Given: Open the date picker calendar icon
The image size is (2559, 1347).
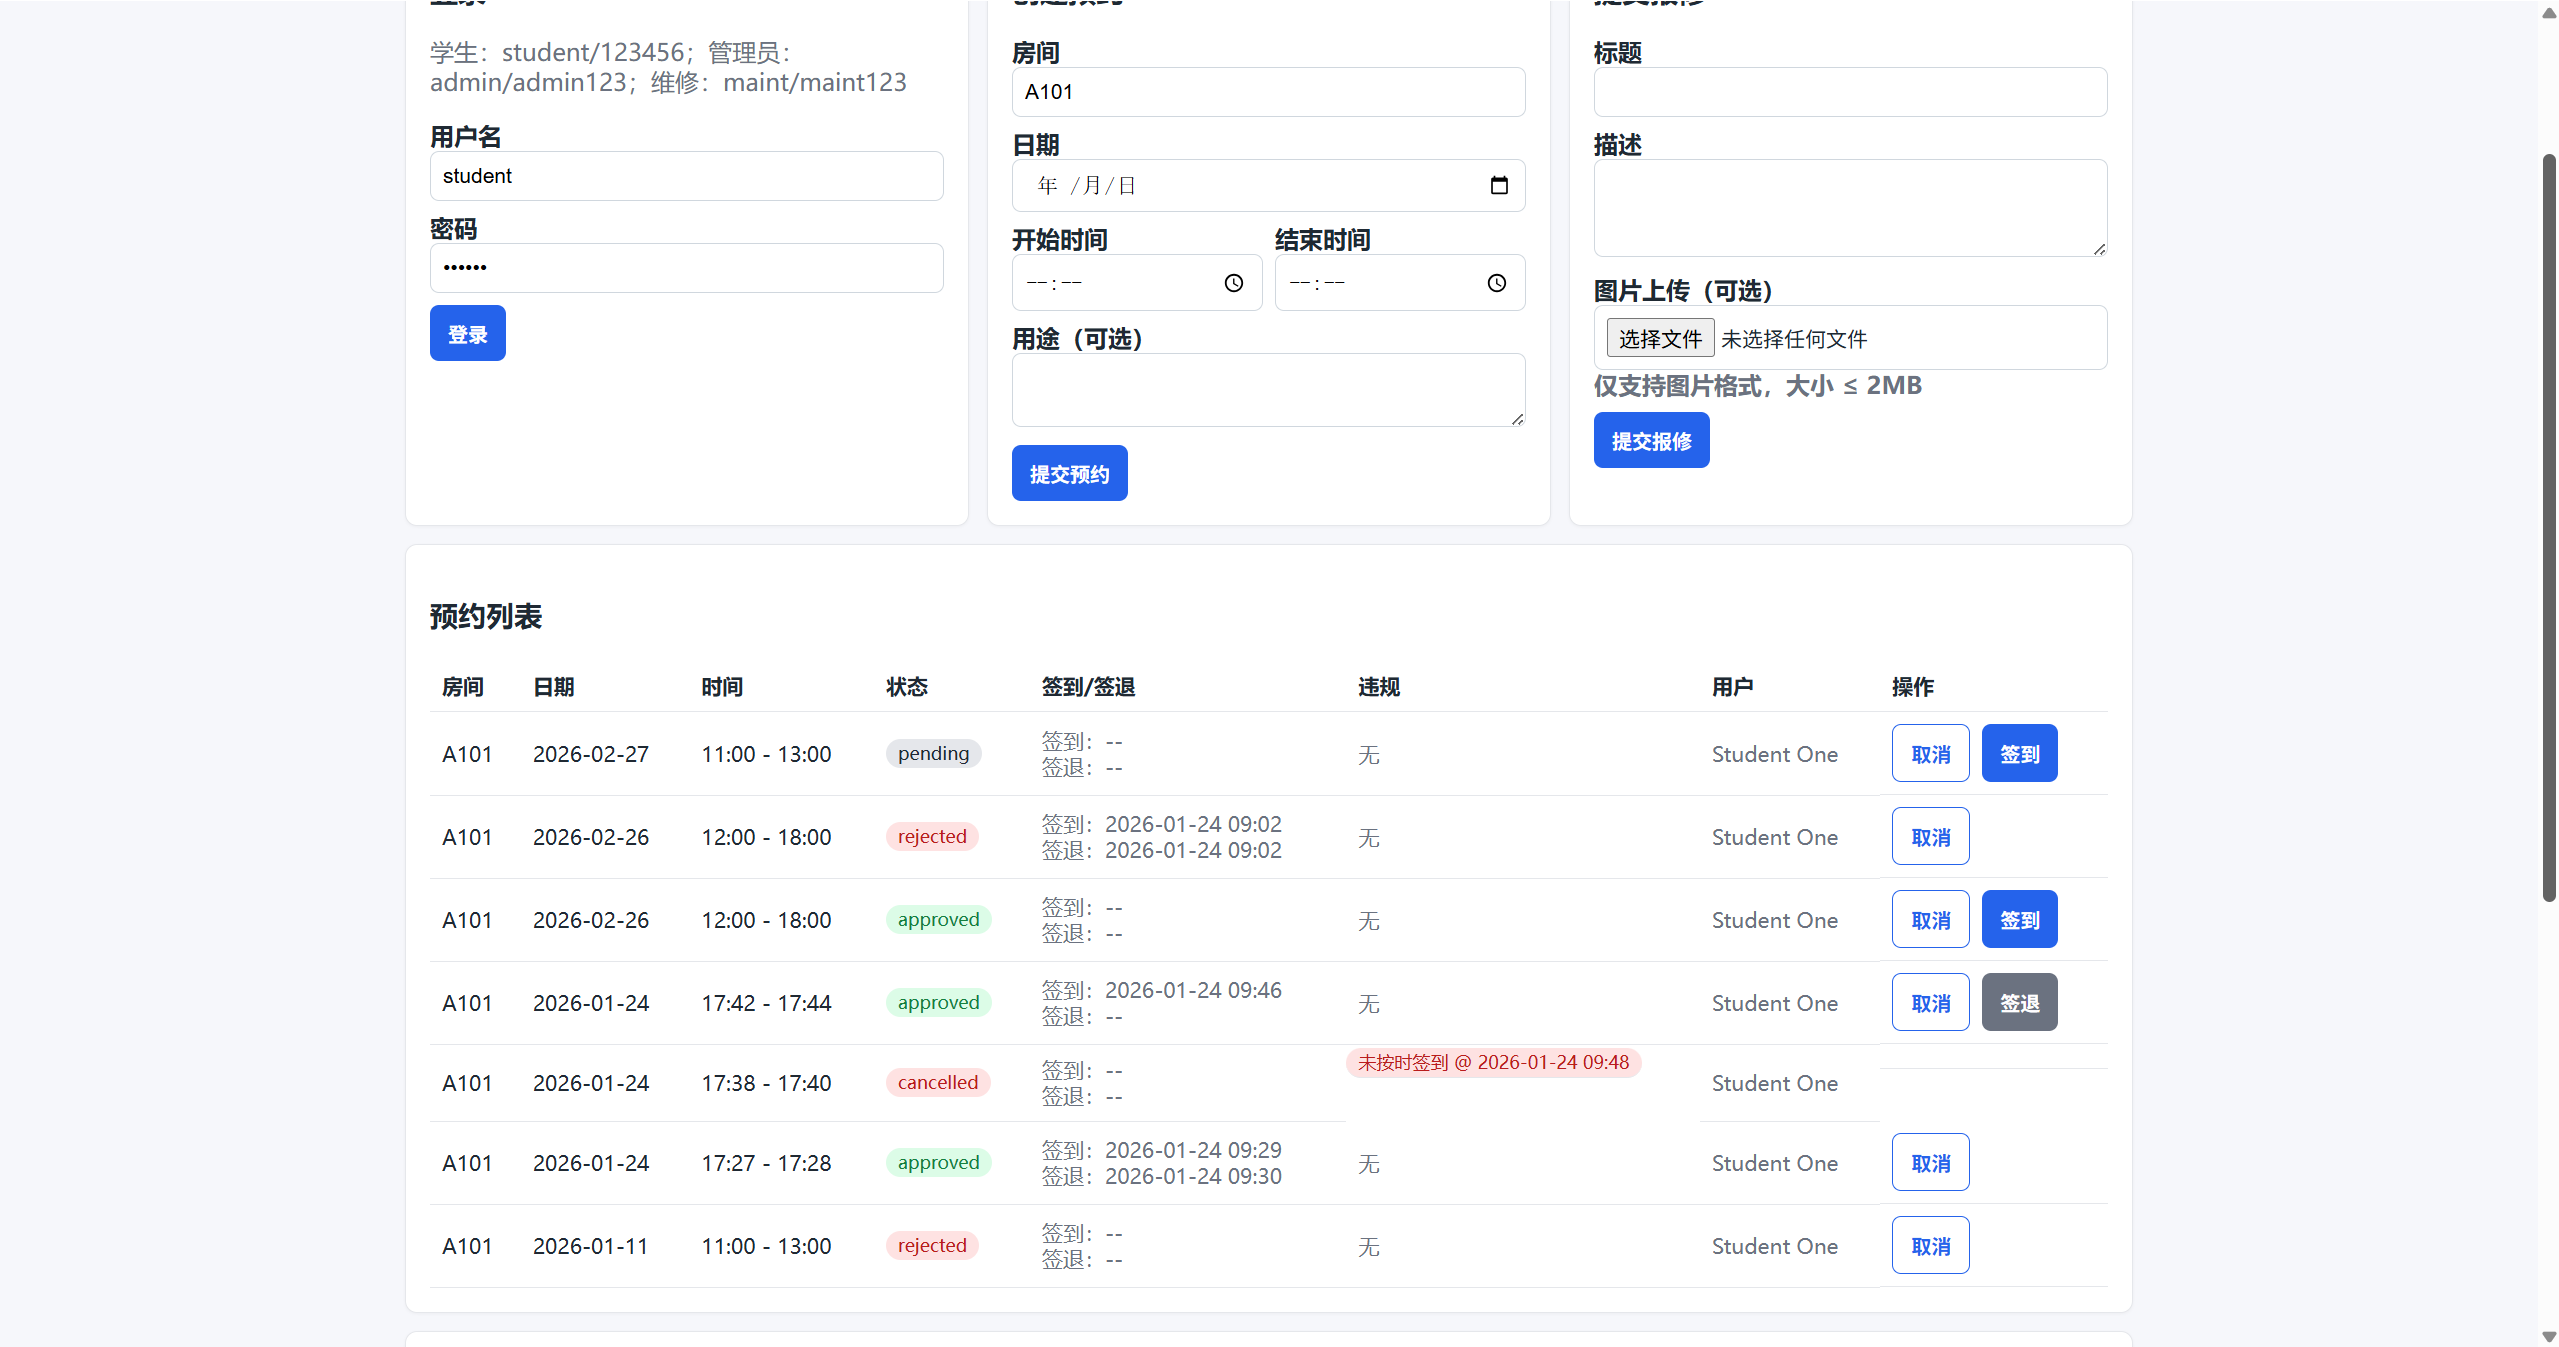Looking at the screenshot, I should click(1498, 185).
